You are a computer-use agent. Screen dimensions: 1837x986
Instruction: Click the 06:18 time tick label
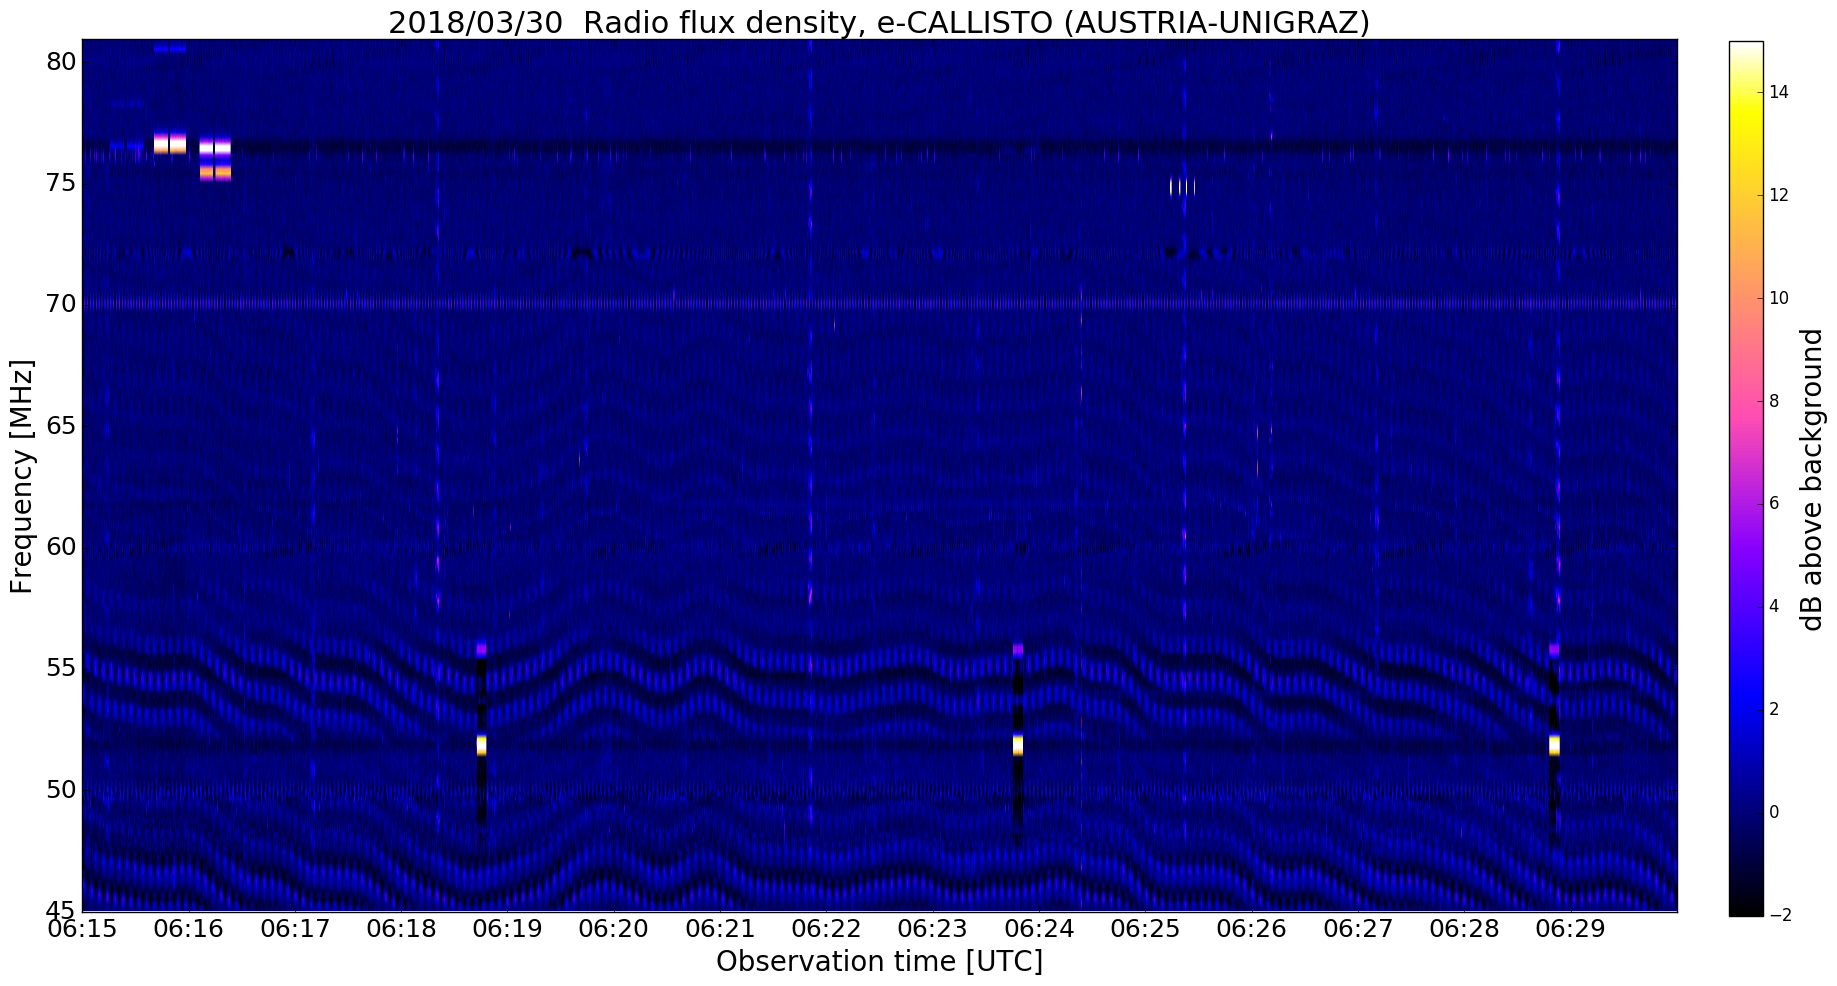click(401, 929)
